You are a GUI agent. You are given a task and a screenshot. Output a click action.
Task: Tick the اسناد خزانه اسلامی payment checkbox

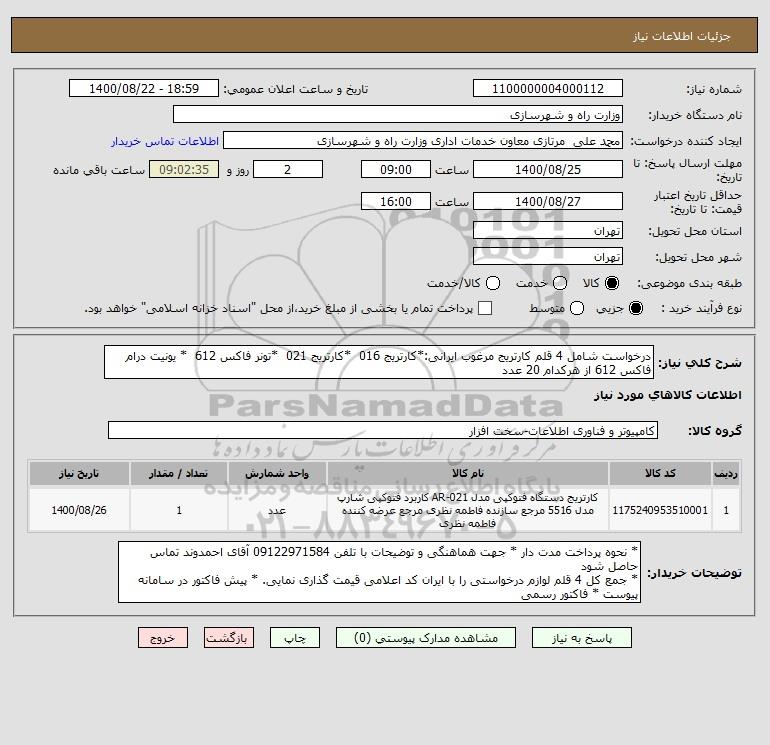tap(485, 308)
